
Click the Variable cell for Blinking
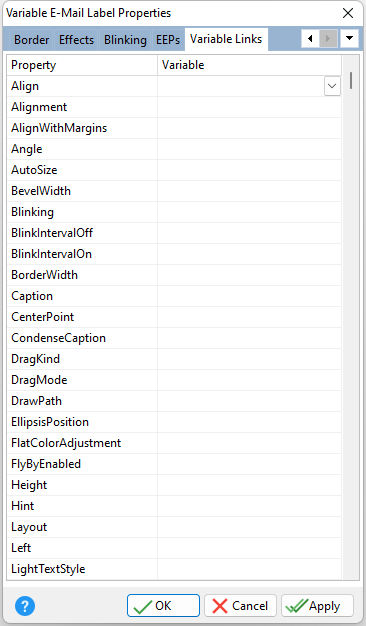[x=249, y=212]
